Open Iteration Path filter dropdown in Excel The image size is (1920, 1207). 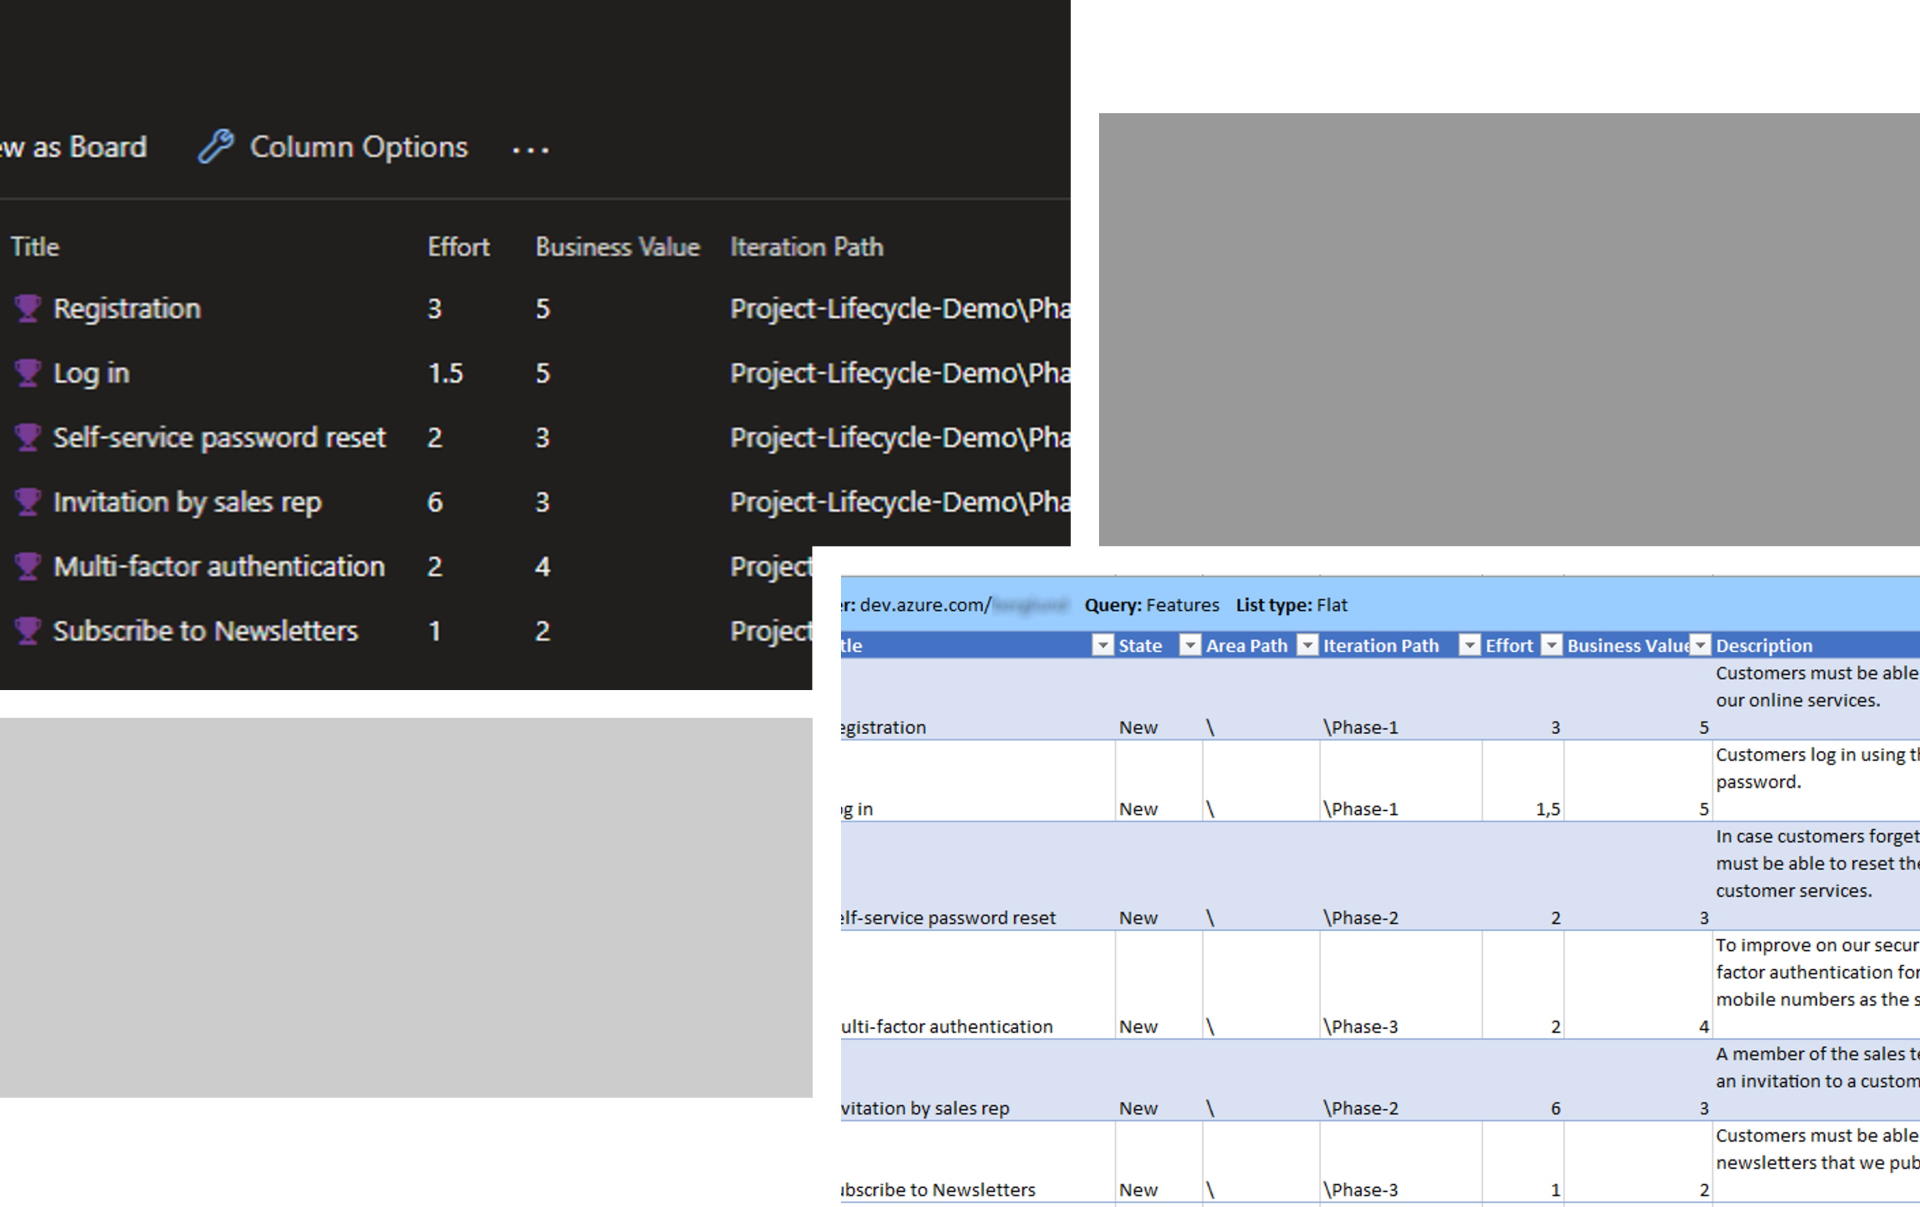(1470, 645)
